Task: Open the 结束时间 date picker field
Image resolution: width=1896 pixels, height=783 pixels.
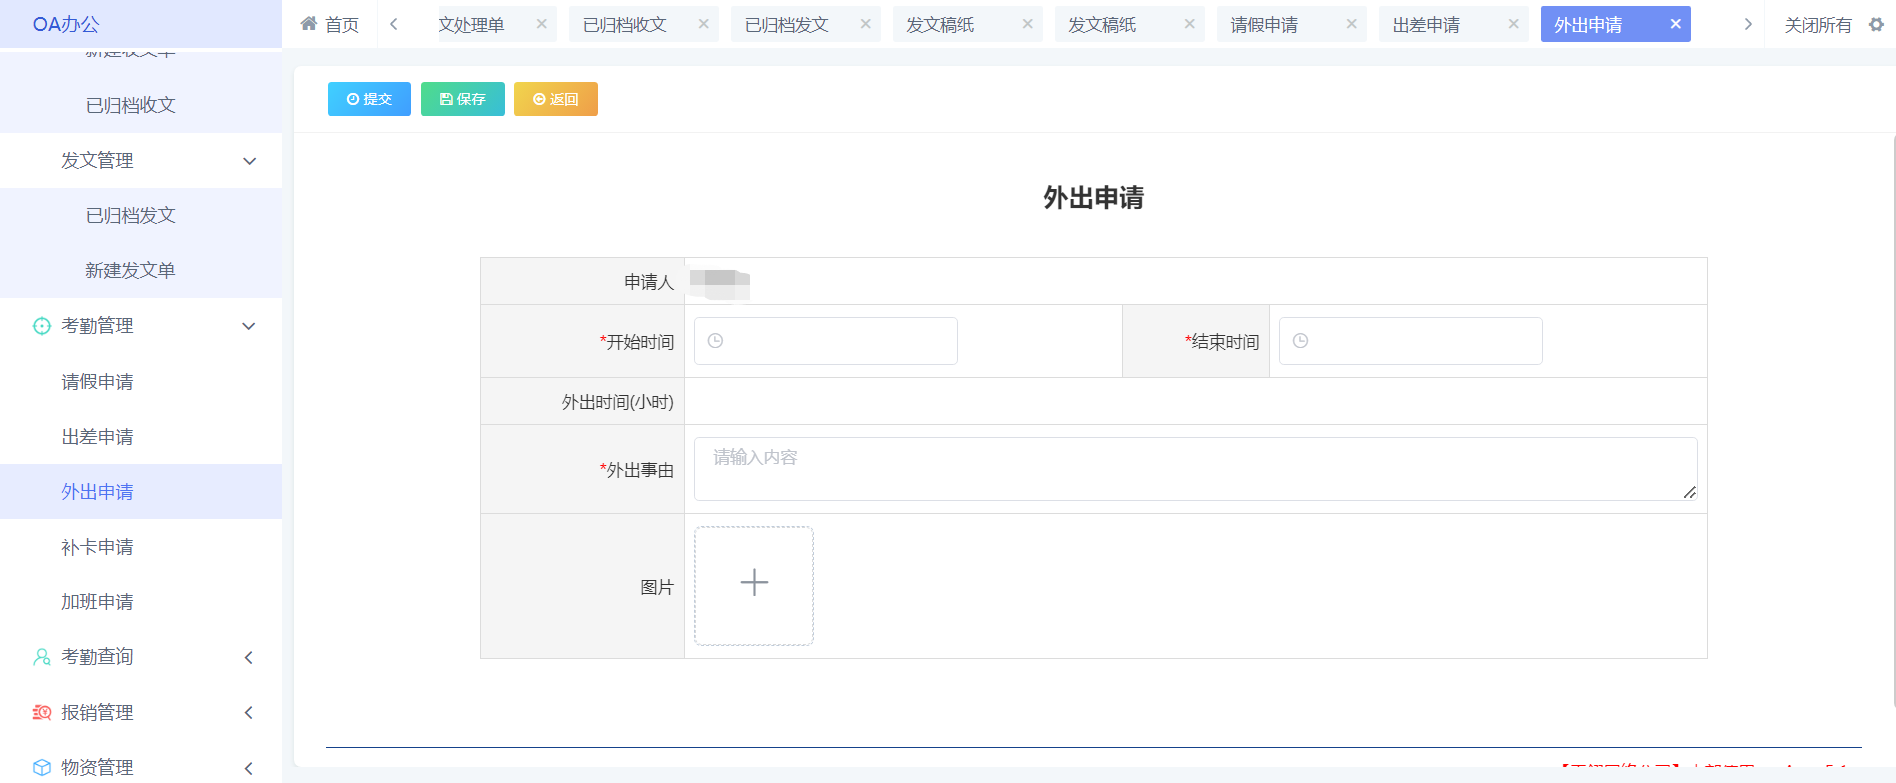Action: [1410, 341]
